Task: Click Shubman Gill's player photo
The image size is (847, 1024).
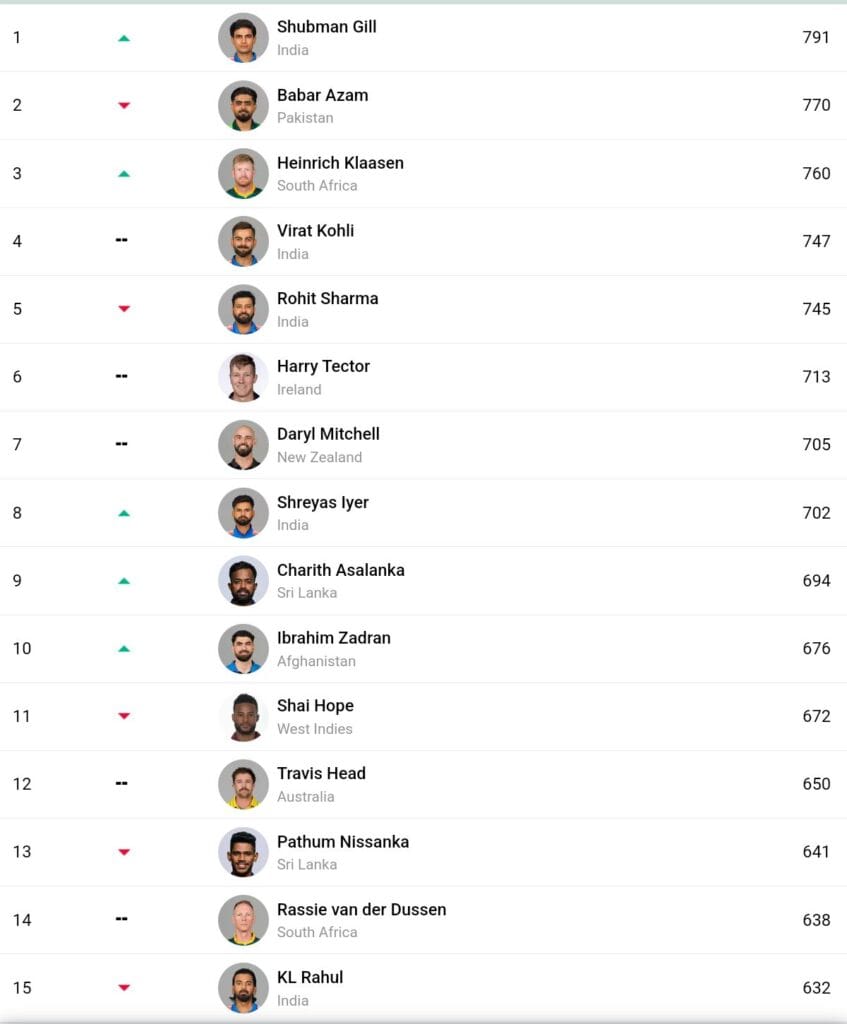Action: pos(243,38)
